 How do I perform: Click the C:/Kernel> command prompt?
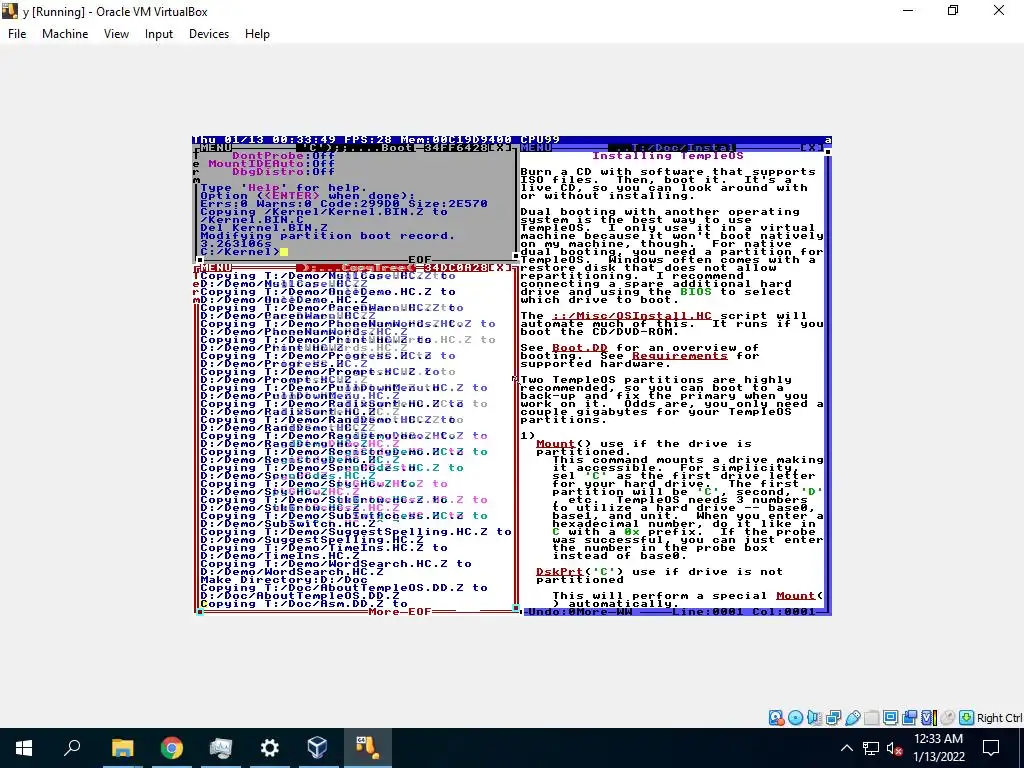tap(240, 251)
